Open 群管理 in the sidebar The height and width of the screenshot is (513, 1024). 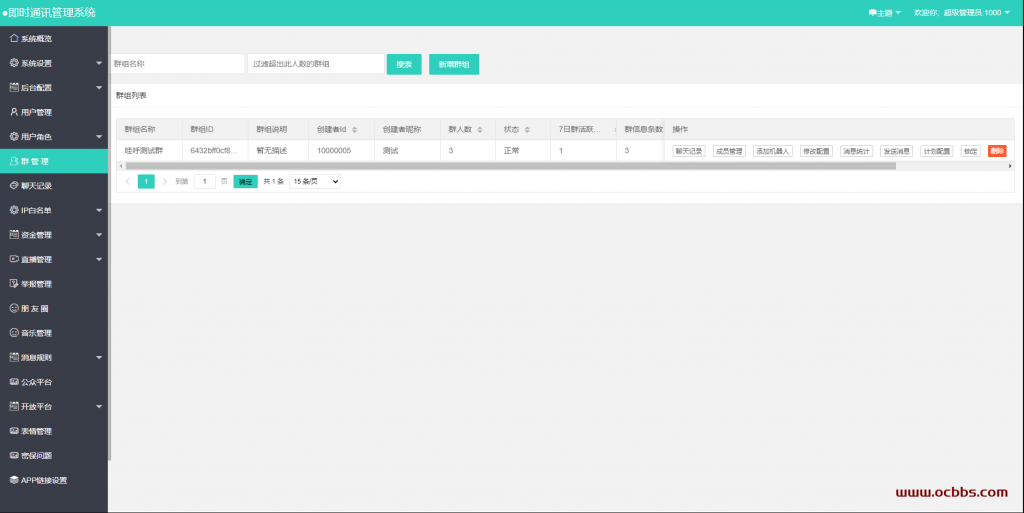54,161
